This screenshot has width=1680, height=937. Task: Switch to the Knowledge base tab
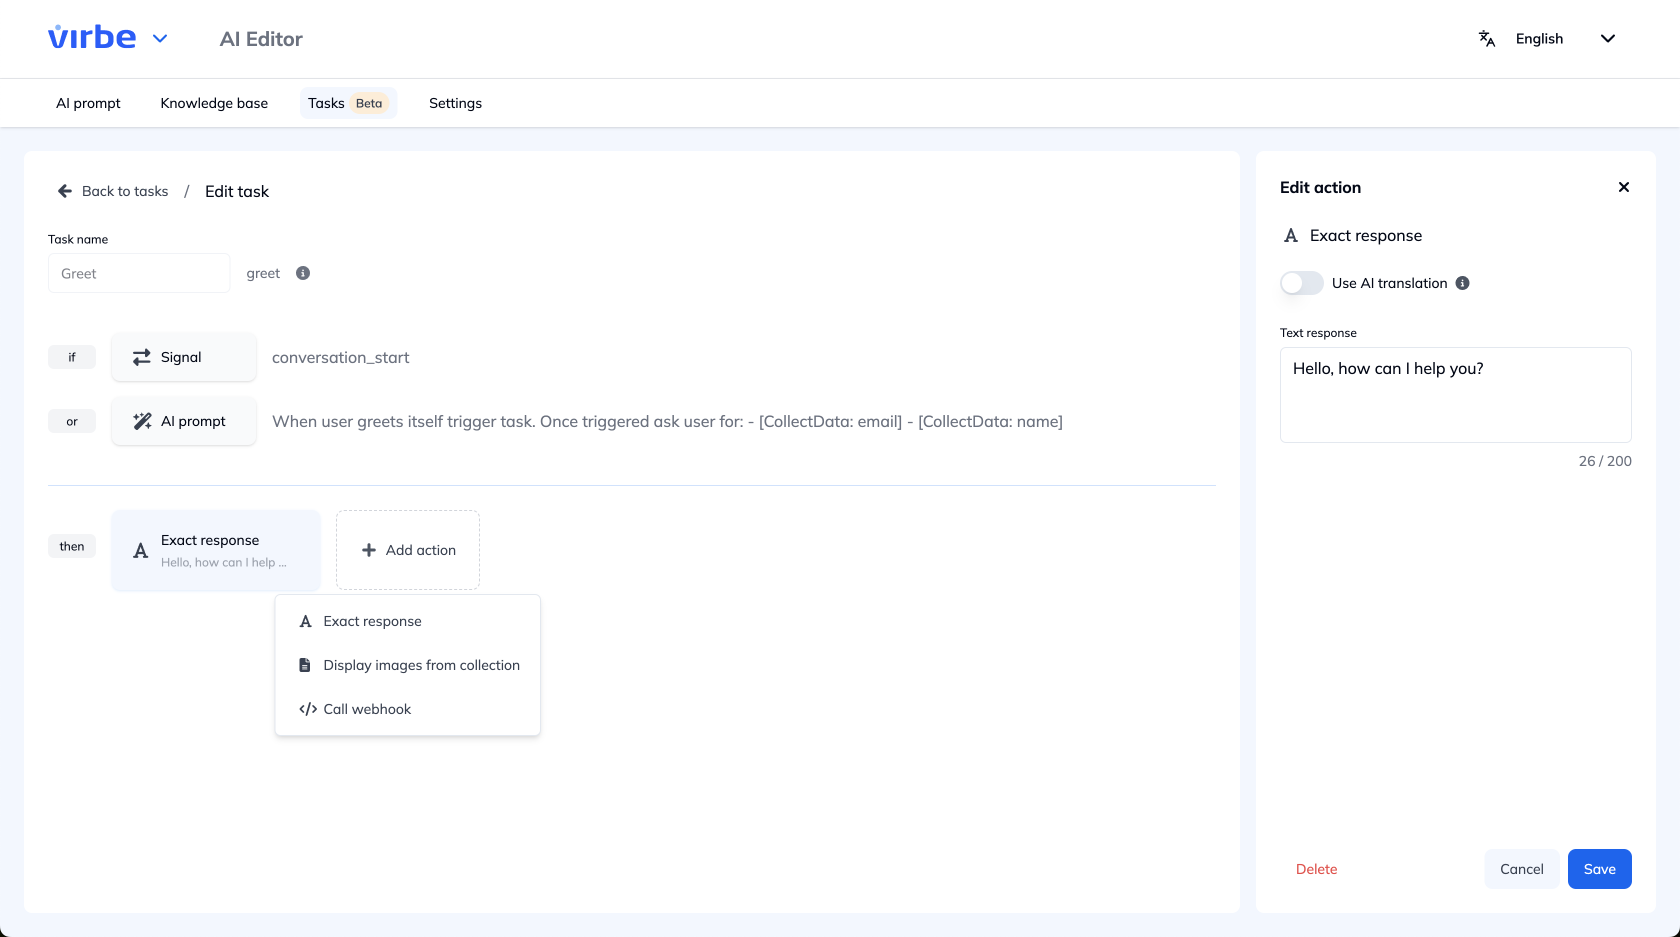point(214,103)
